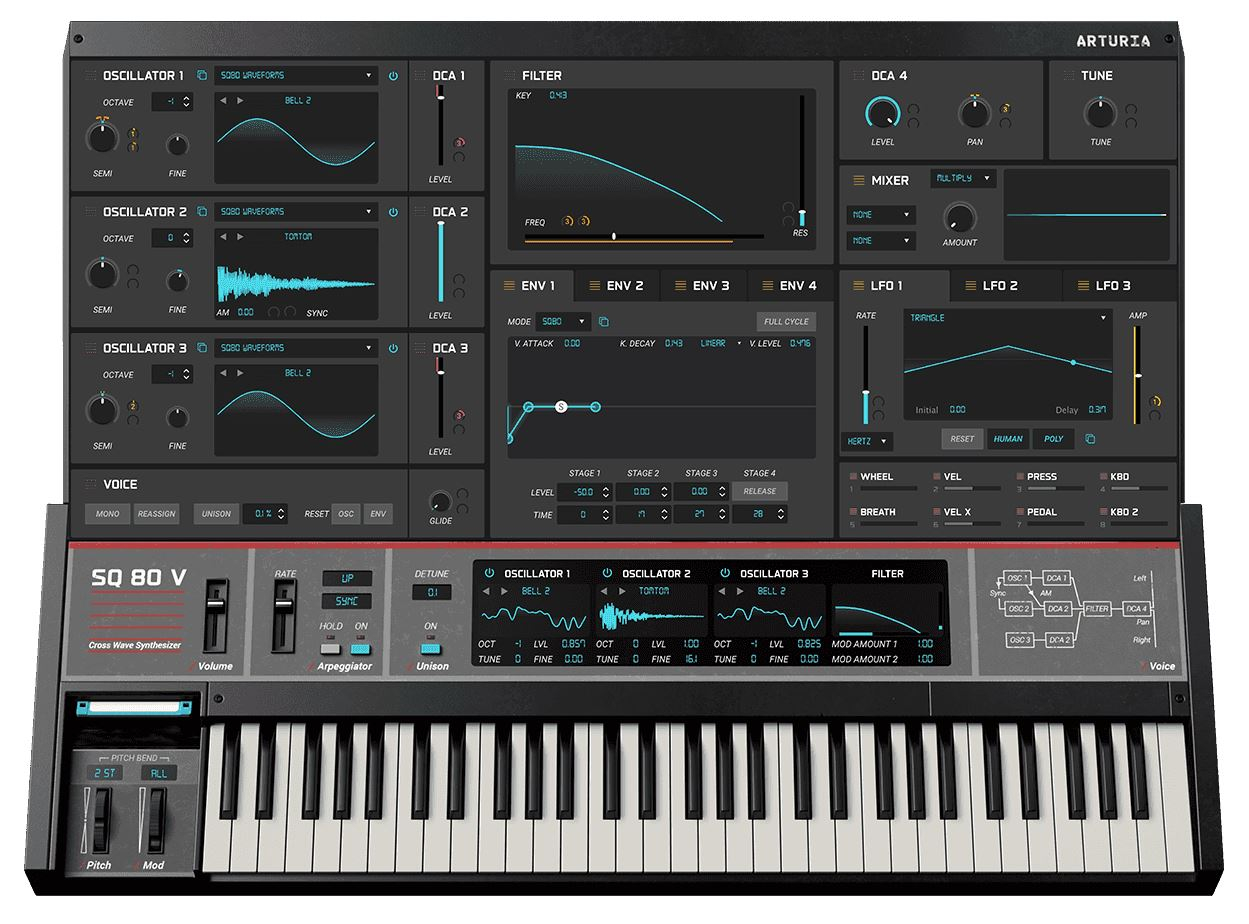Select next waveform arrow in Oscillator 1
1249x924 pixels.
tap(240, 101)
